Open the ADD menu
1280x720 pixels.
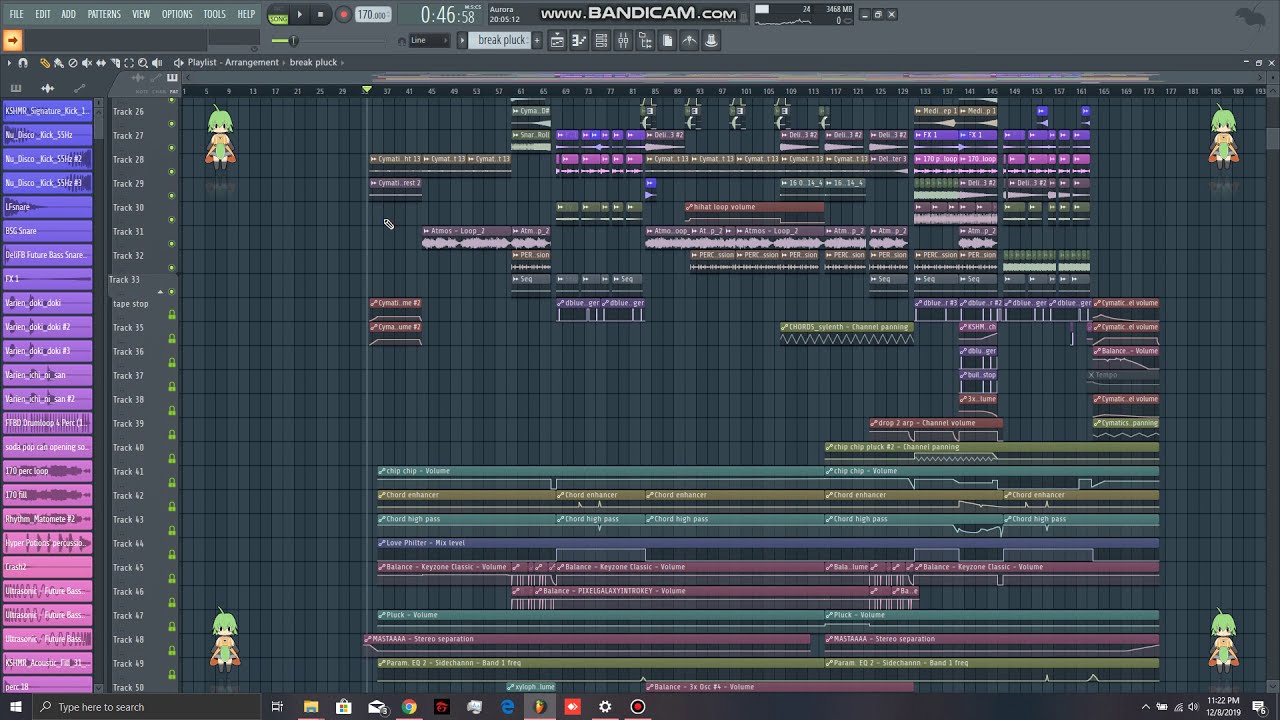[x=68, y=14]
